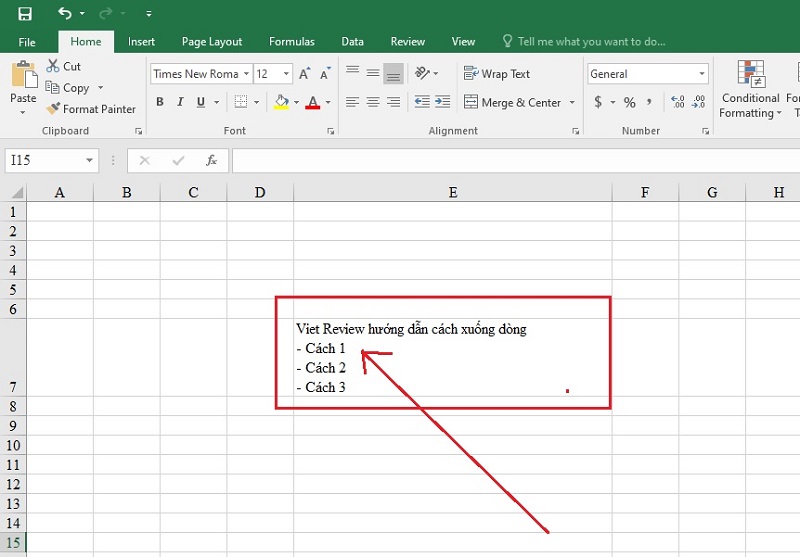
Task: Expand Merge & Center options arrow
Action: click(x=572, y=103)
